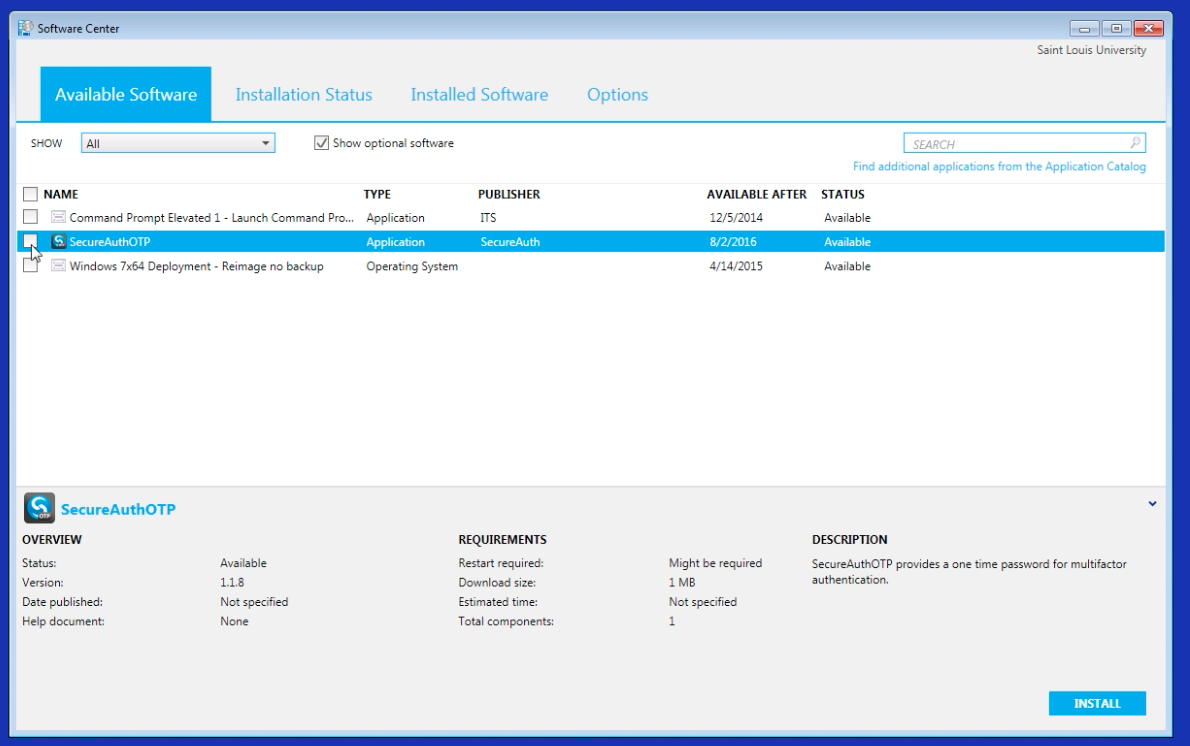Open the Installation Status tab
Image resolution: width=1190 pixels, height=746 pixels.
tap(304, 94)
